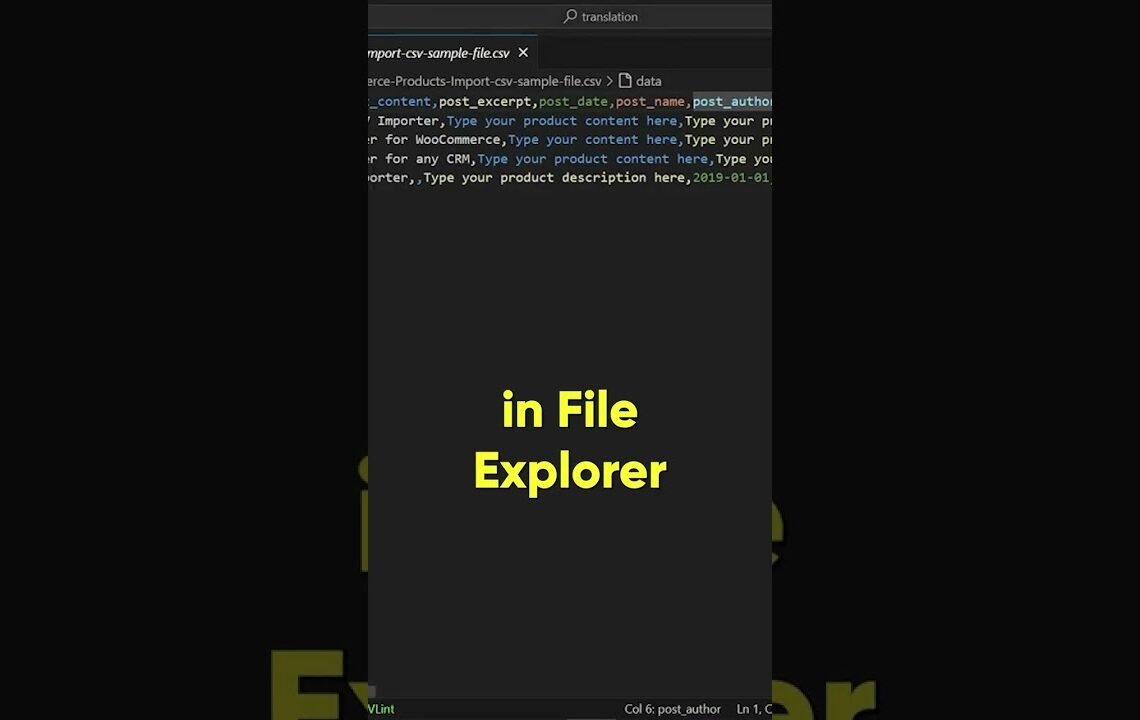Click the data breadcrumb item

coord(649,81)
